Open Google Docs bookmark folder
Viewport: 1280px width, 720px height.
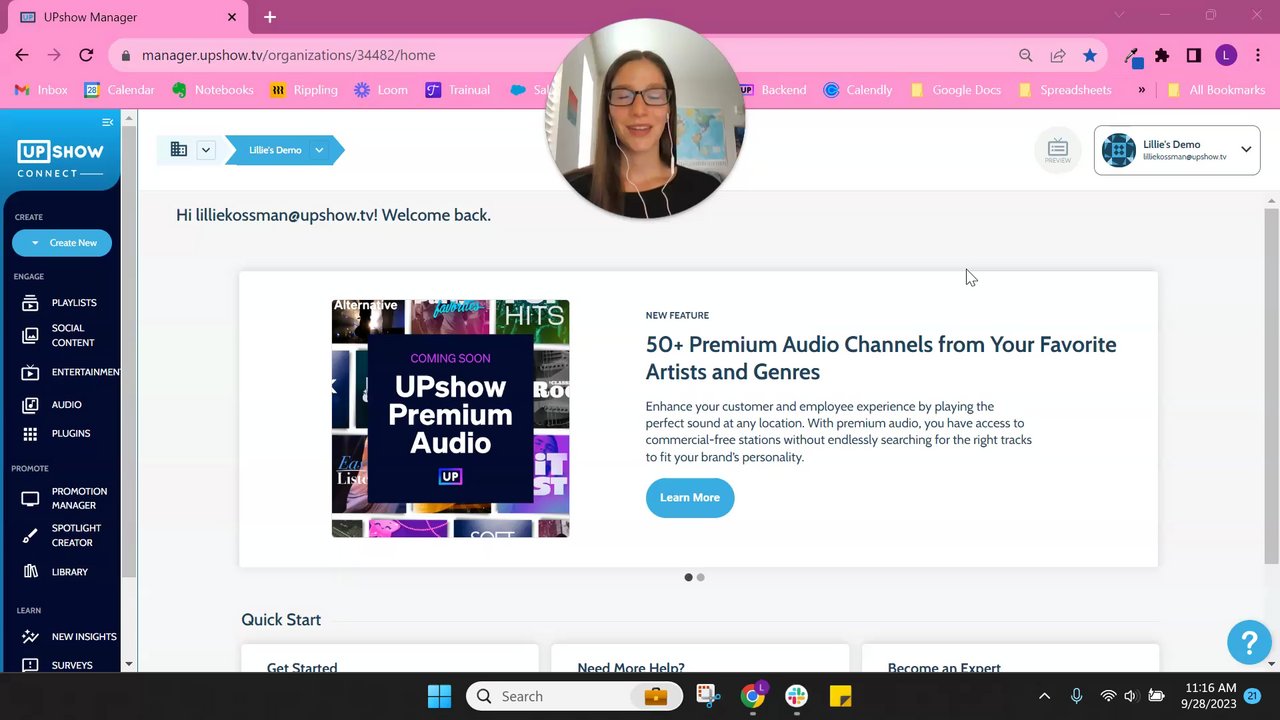955,89
